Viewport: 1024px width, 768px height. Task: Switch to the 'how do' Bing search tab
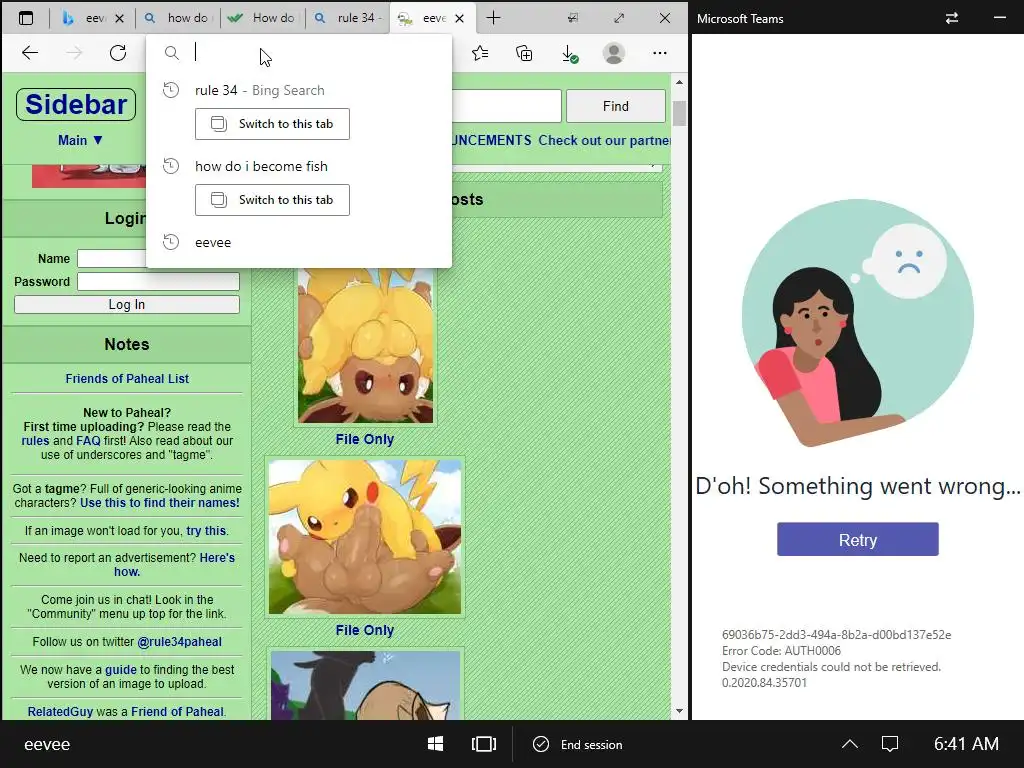pos(178,18)
